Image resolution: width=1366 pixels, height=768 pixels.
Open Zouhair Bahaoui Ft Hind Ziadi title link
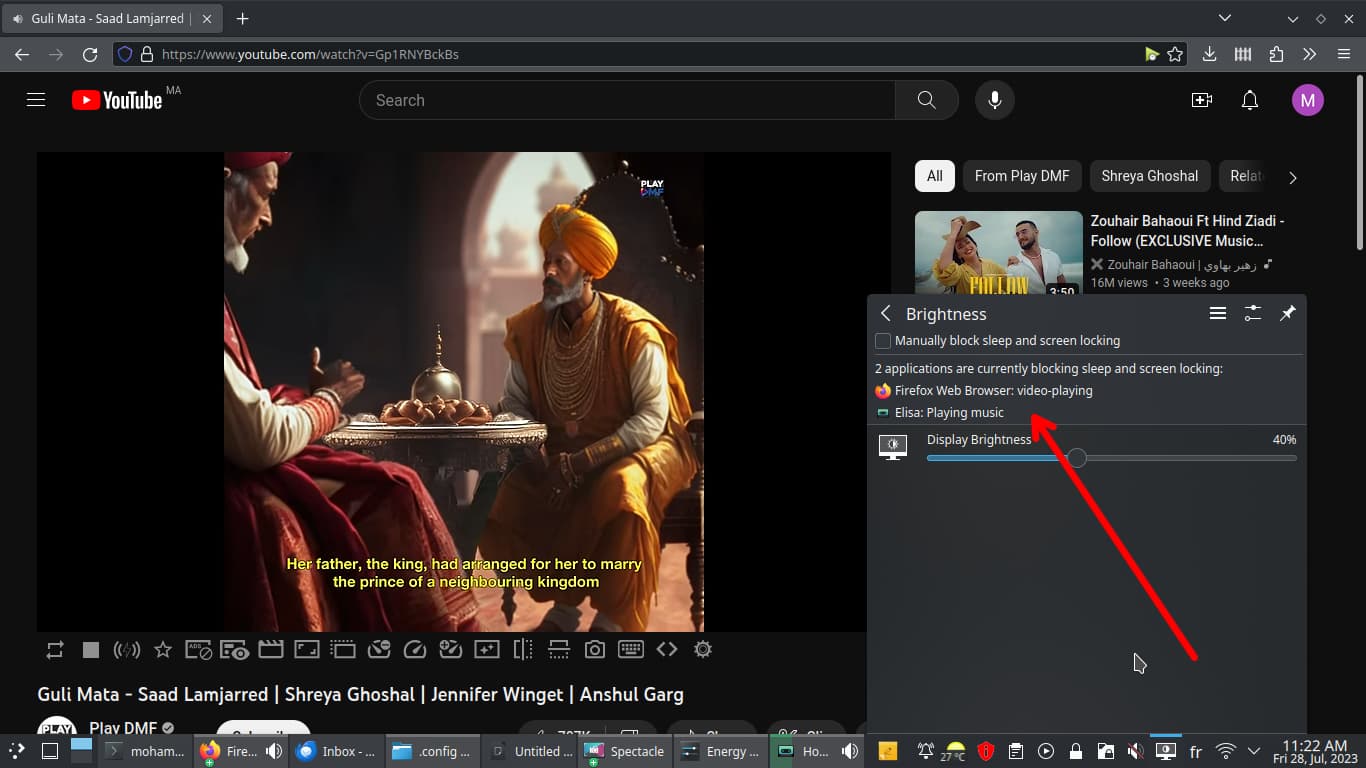pyautogui.click(x=1187, y=231)
